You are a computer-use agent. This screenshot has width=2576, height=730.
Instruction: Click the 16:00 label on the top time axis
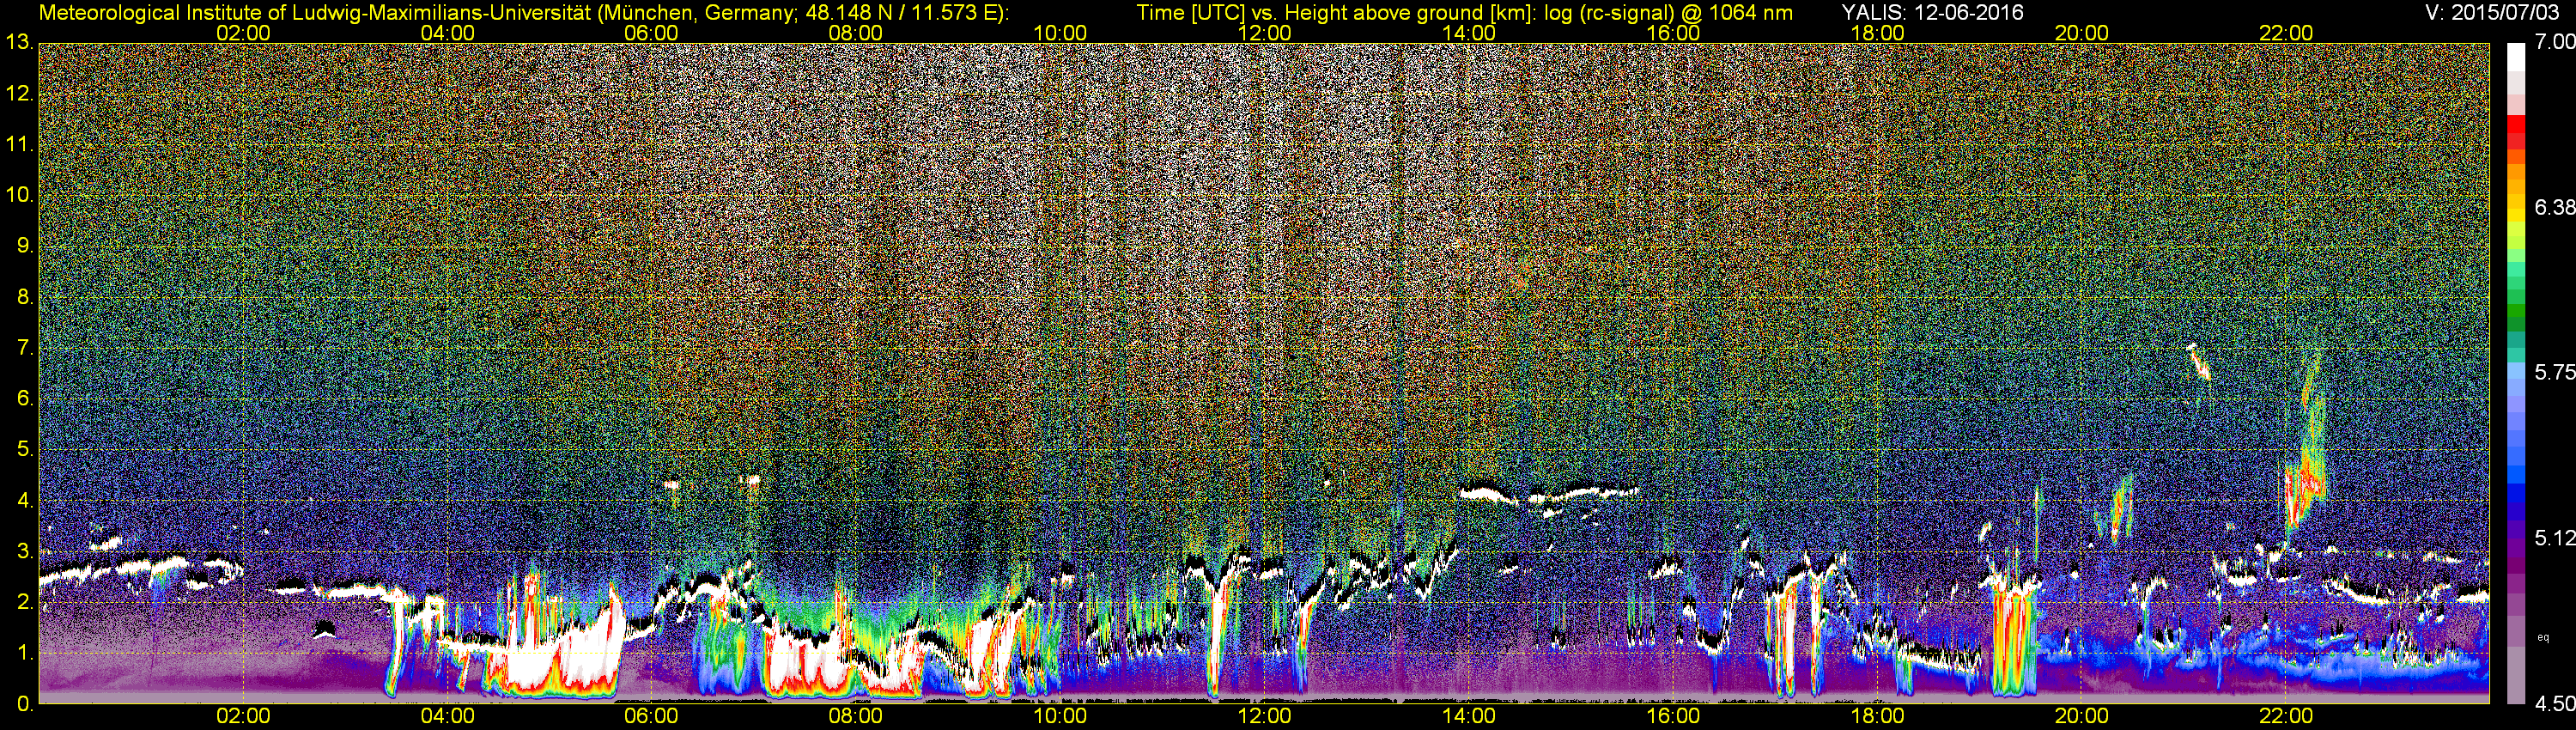tap(1673, 33)
